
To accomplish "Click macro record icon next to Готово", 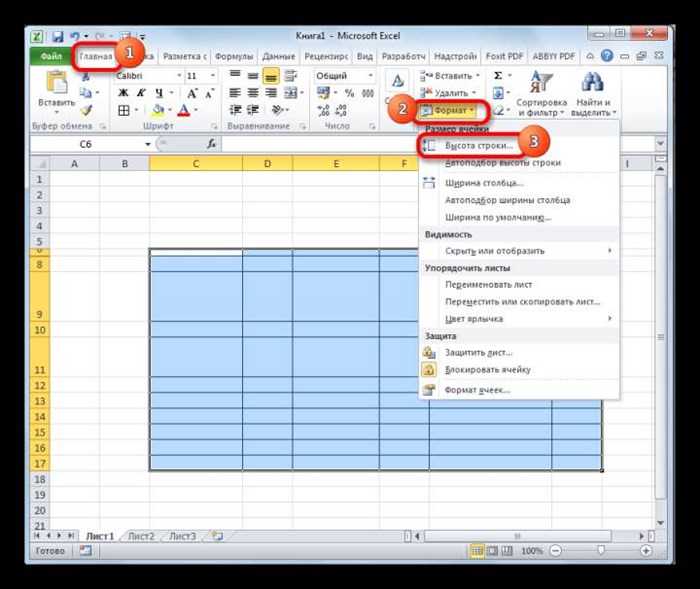I will tap(85, 551).
